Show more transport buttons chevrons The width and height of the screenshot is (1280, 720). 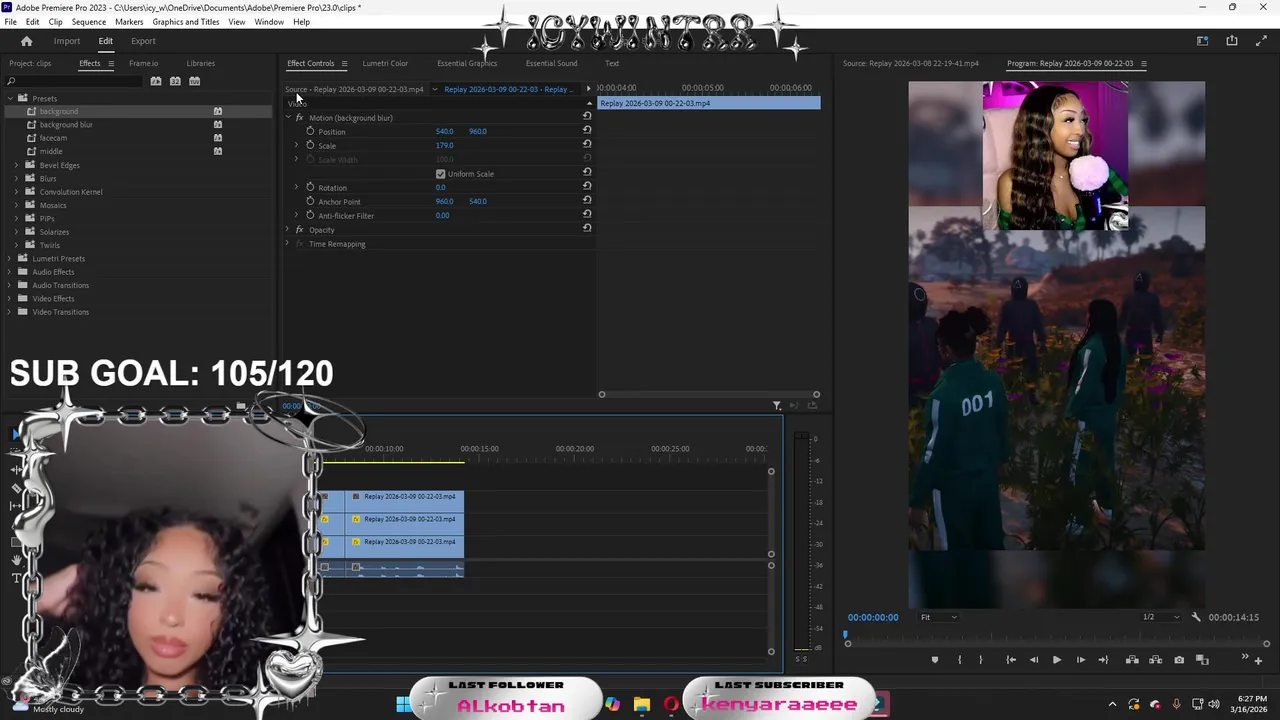point(1245,657)
